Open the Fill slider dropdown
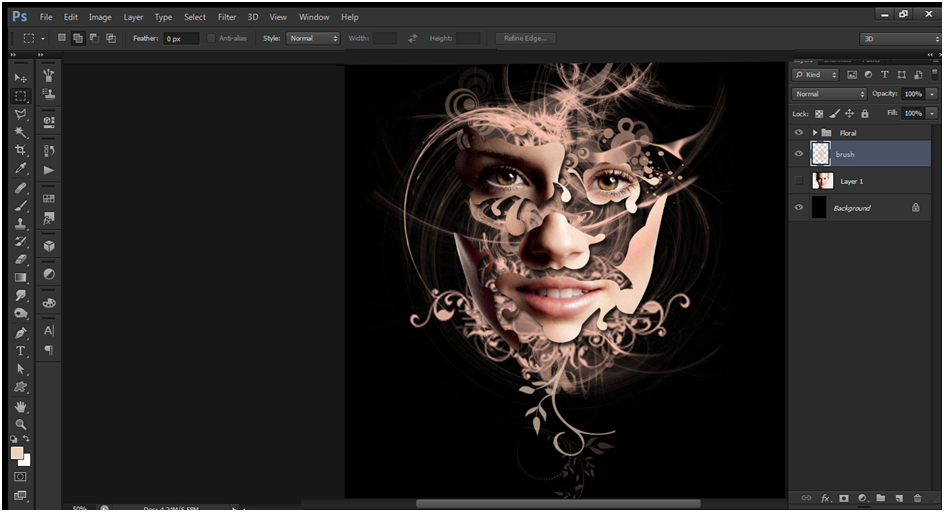 coord(932,113)
